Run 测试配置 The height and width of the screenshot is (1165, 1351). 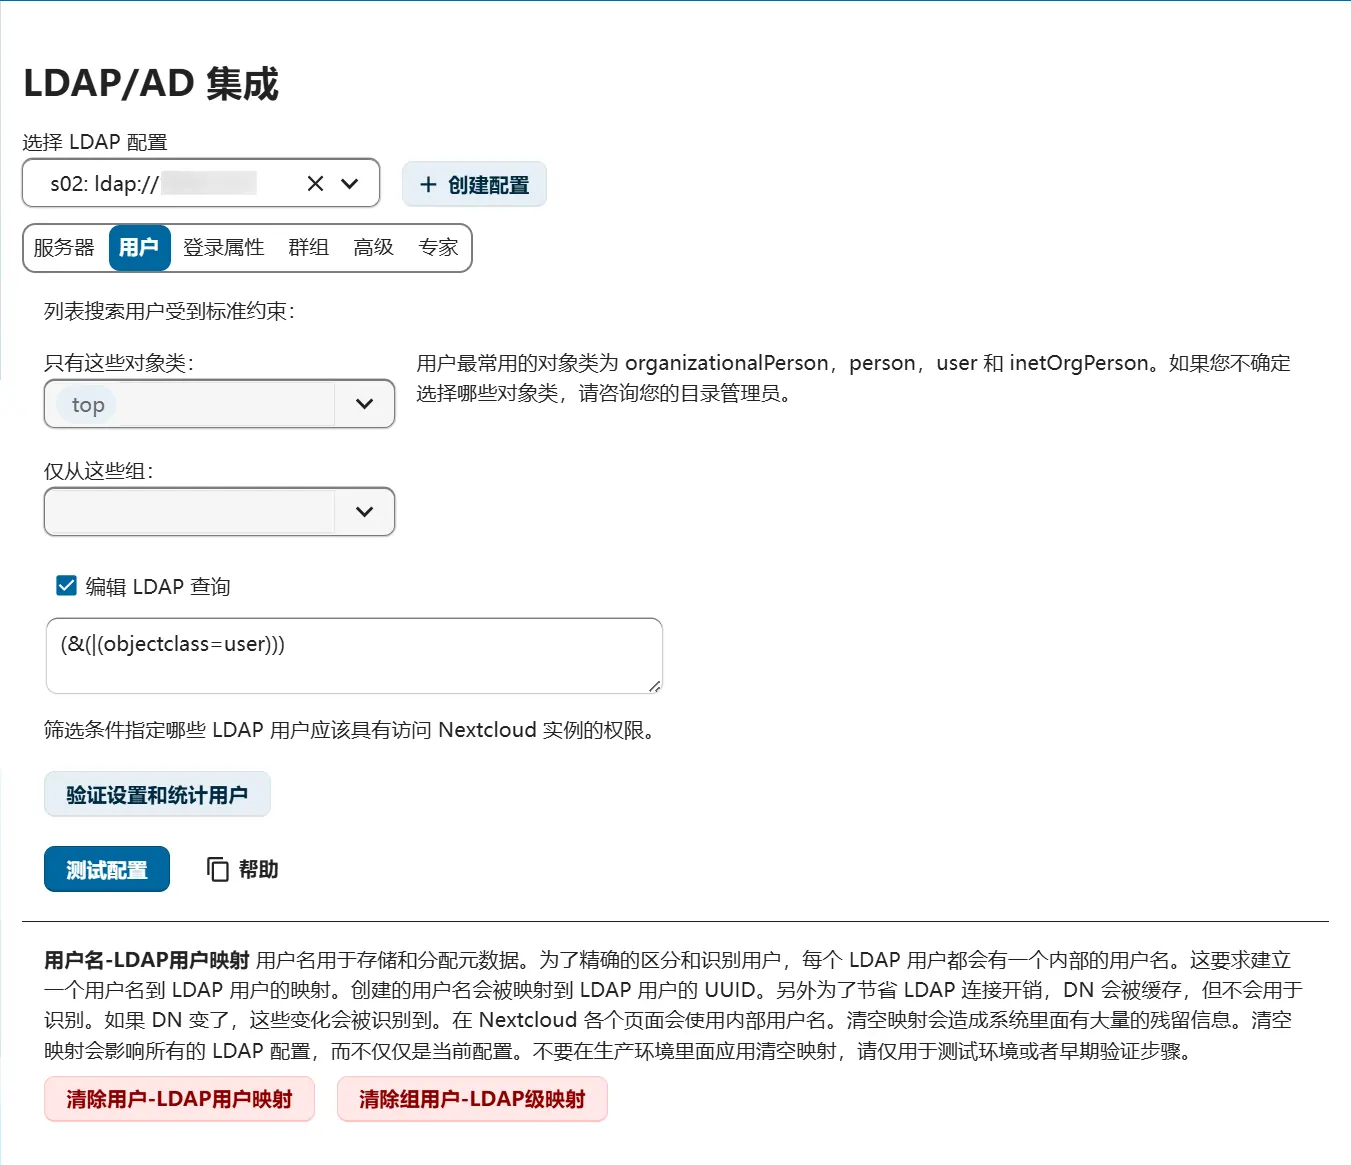106,869
